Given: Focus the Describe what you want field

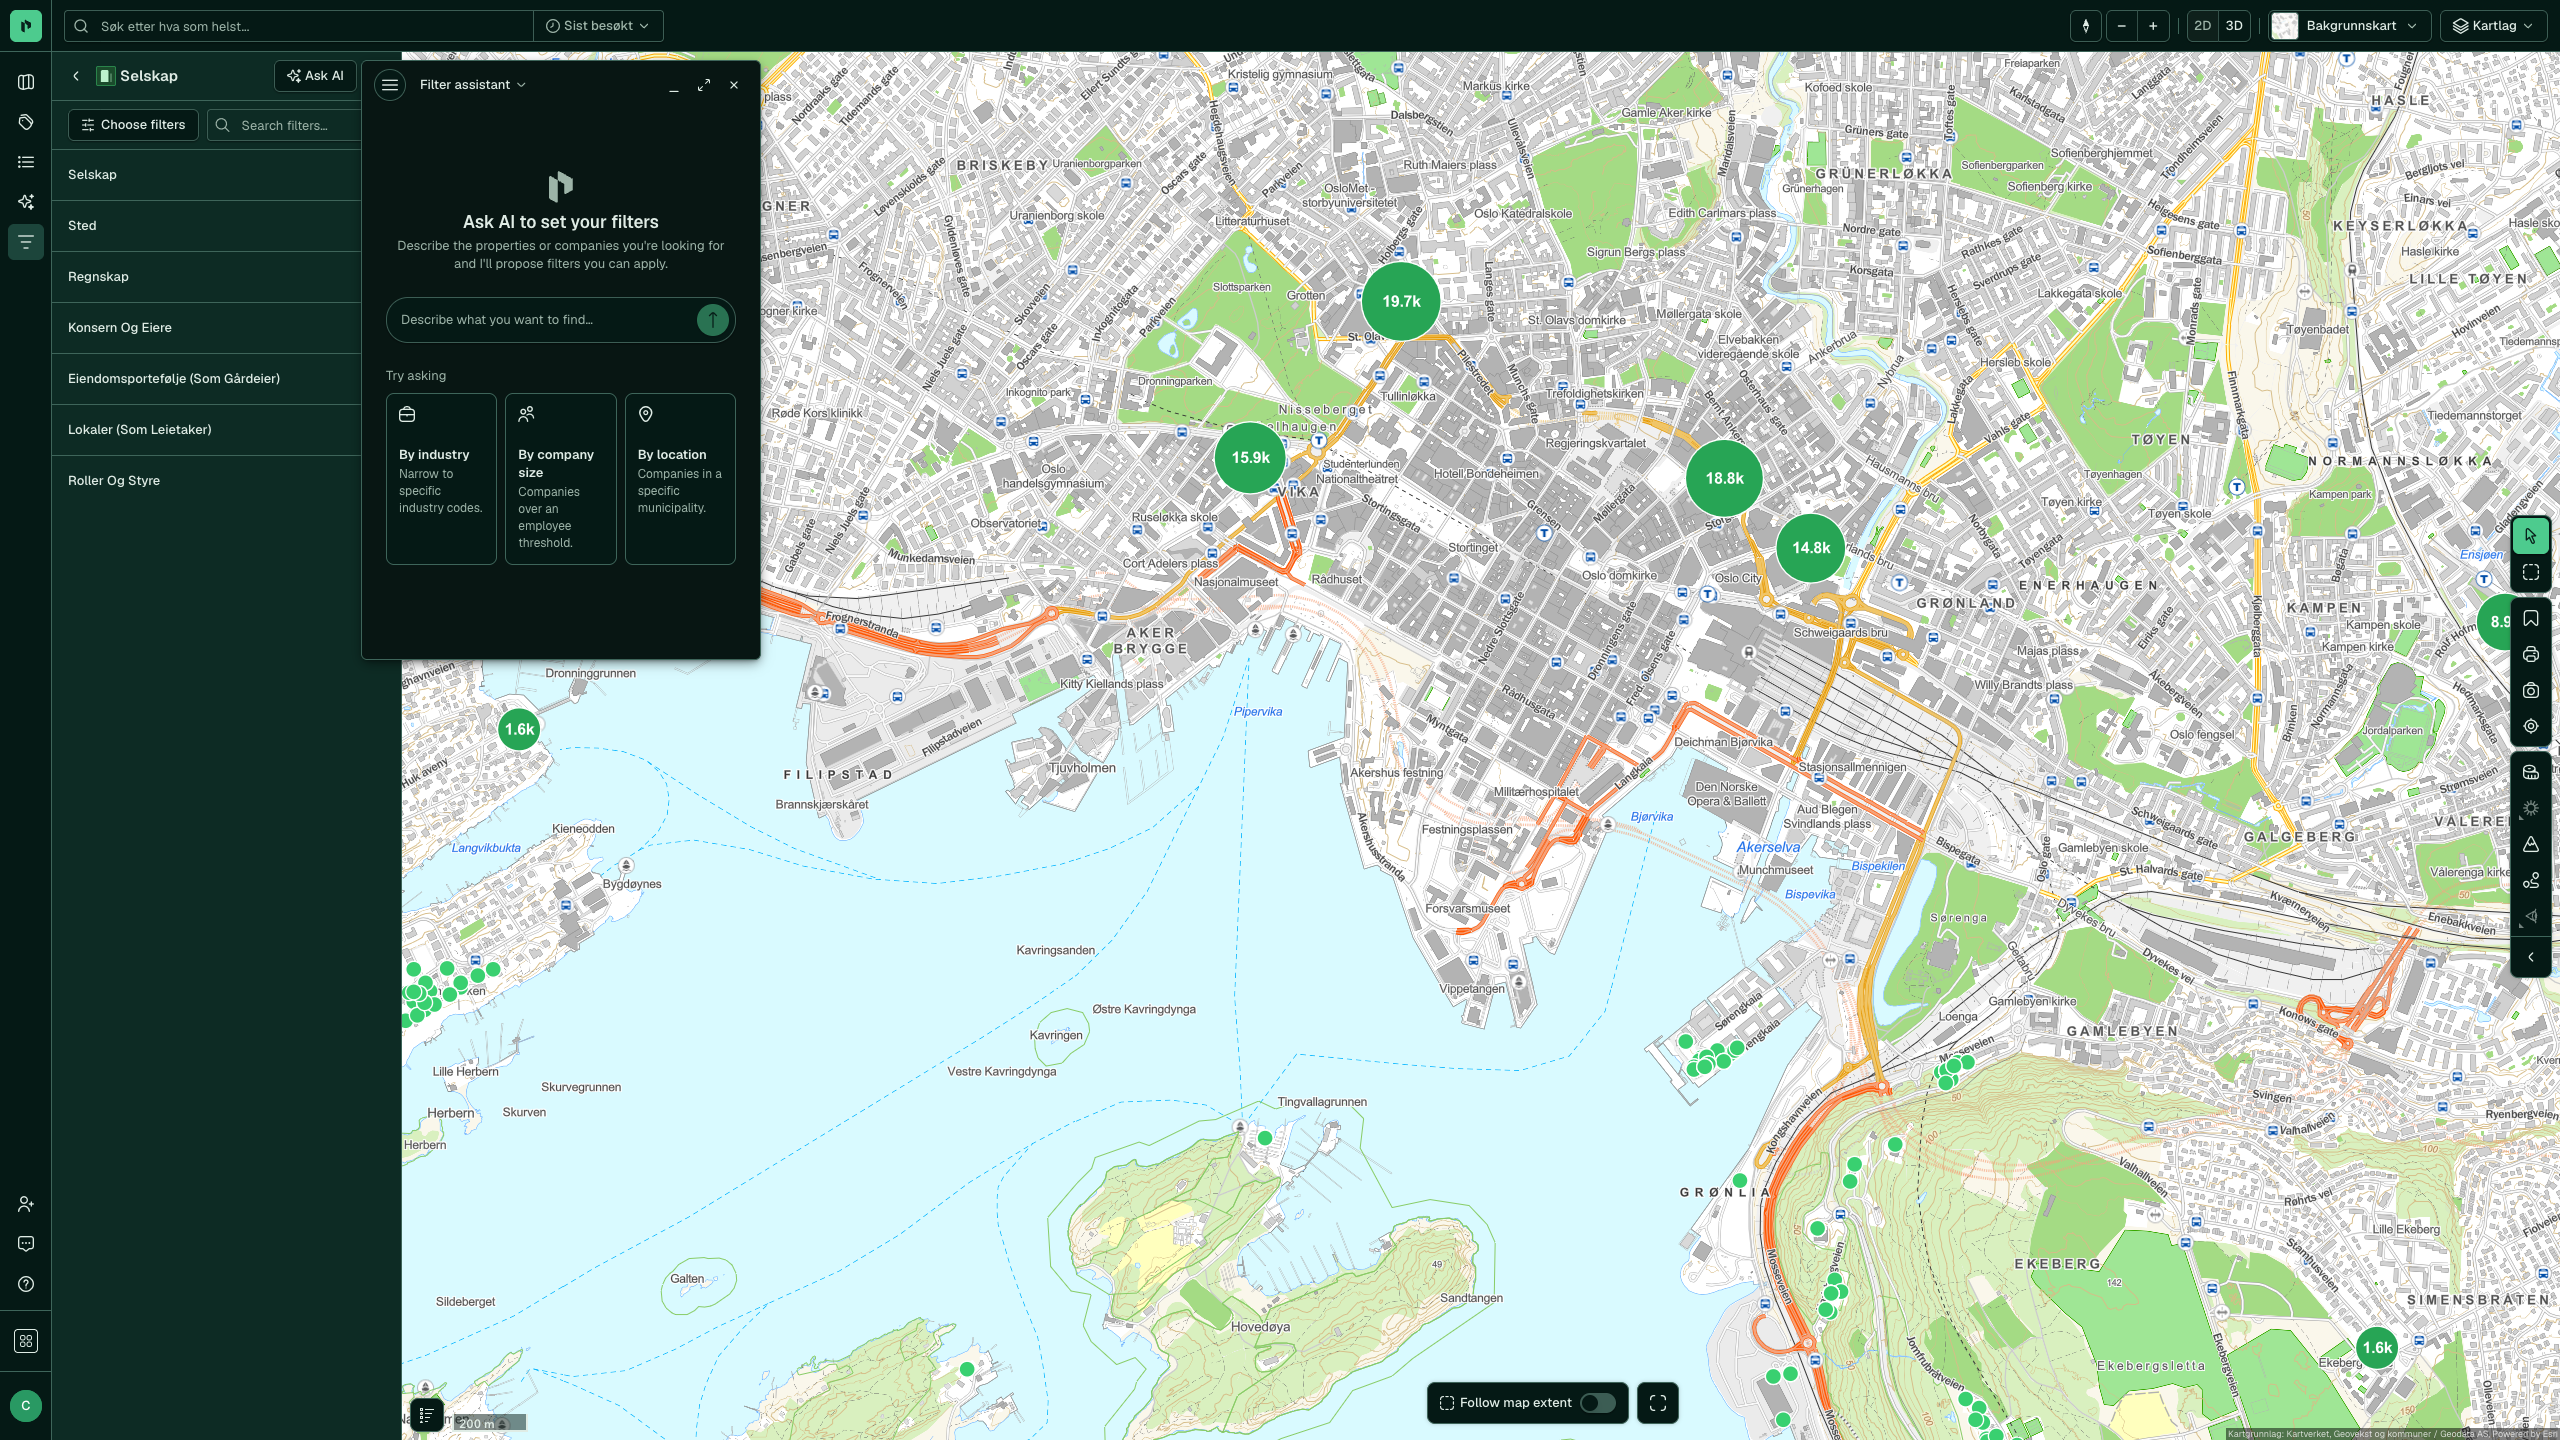Looking at the screenshot, I should click(541, 320).
